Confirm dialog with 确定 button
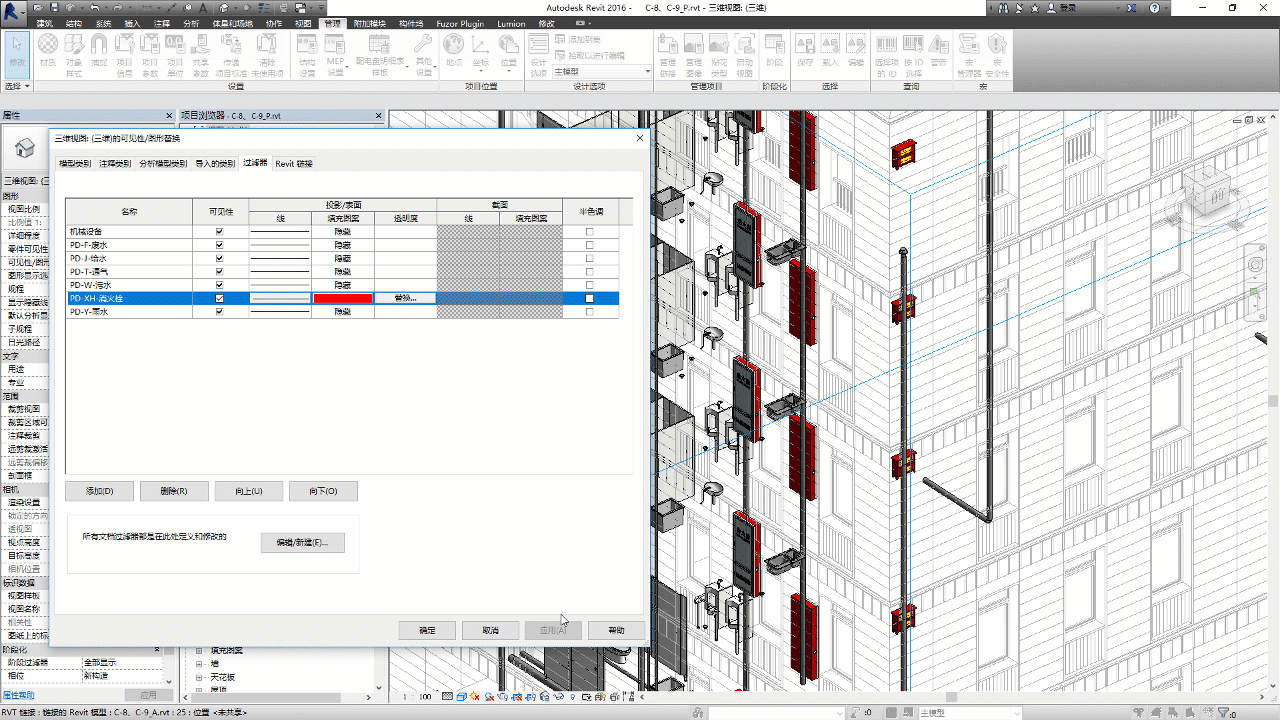1280x720 pixels. (427, 630)
